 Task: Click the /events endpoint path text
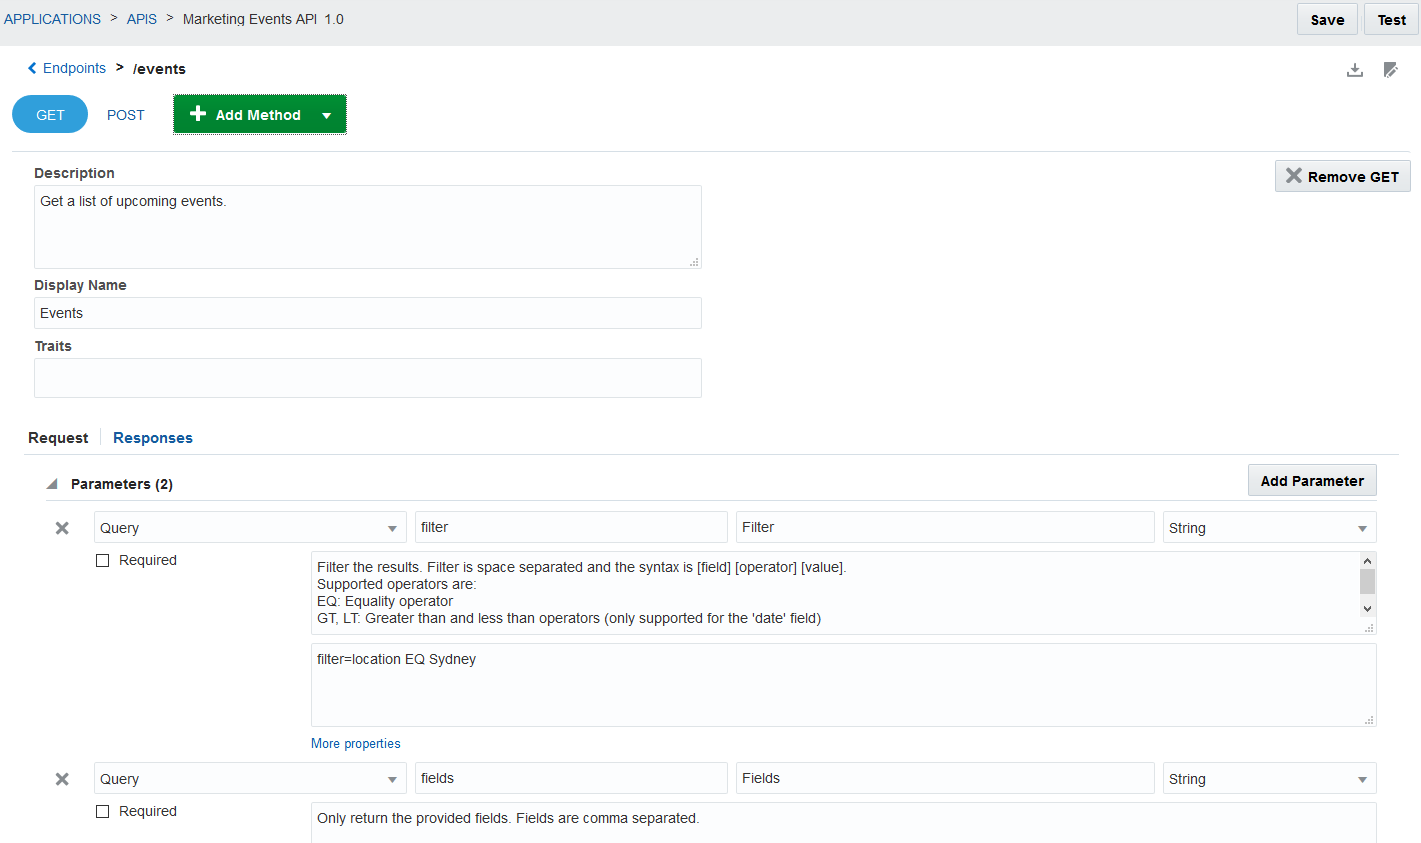click(x=159, y=69)
